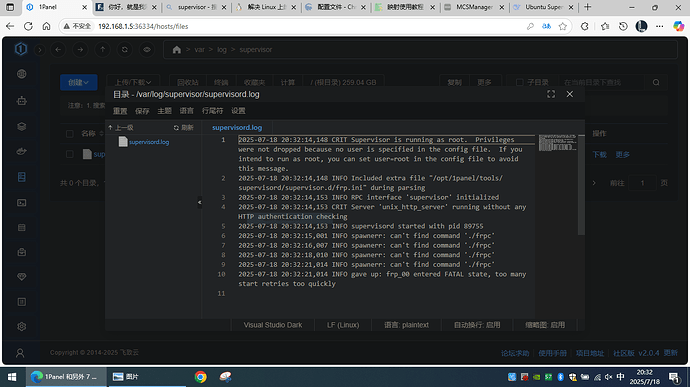Click the editor minimap preview

[x=558, y=143]
